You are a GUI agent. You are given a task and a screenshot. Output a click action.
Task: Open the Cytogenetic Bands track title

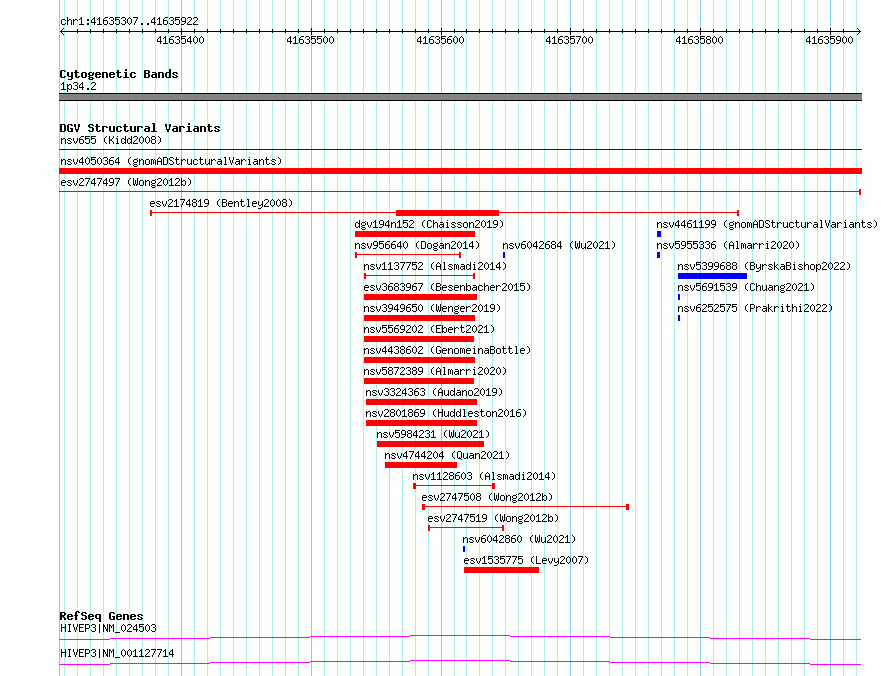[119, 74]
